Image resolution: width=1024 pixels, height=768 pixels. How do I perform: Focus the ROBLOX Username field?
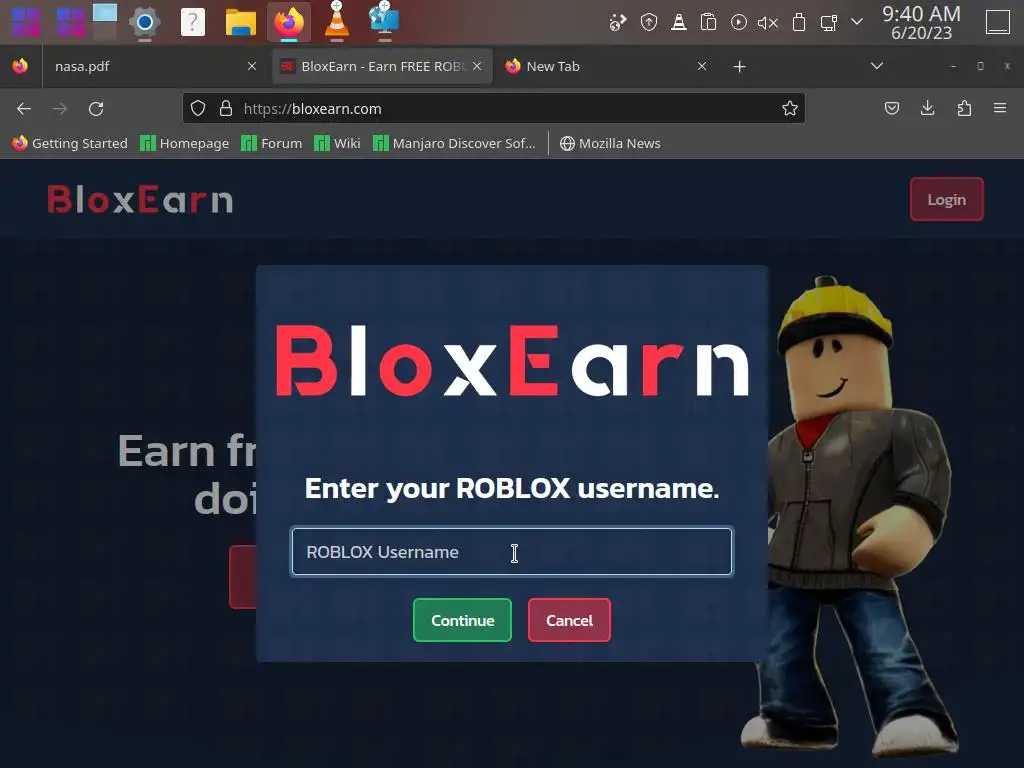[512, 552]
